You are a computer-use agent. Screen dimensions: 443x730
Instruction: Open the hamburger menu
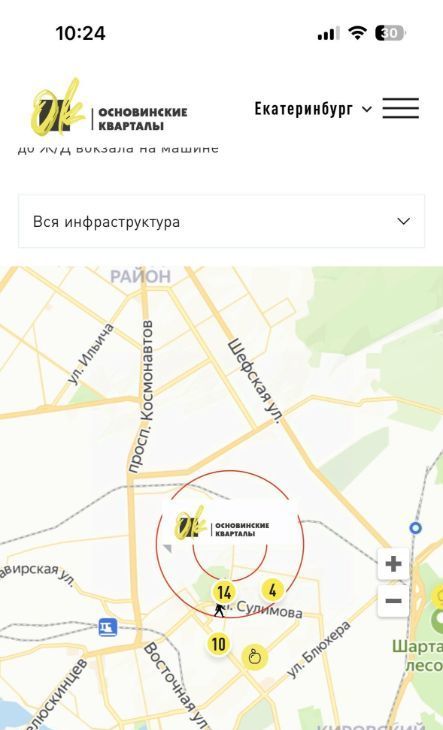401,108
